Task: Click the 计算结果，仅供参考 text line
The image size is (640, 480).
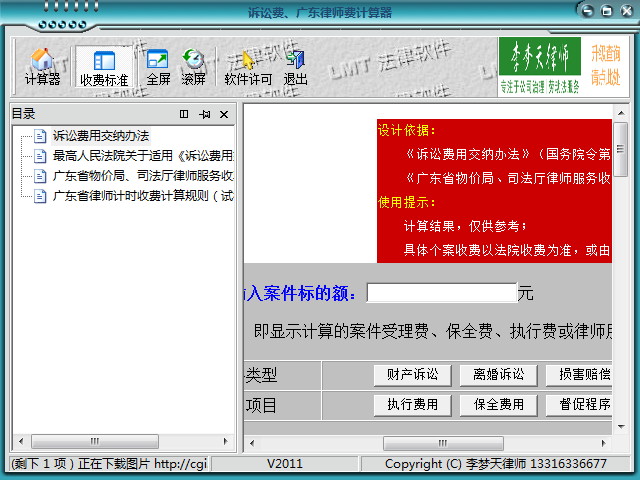Action: (x=465, y=226)
